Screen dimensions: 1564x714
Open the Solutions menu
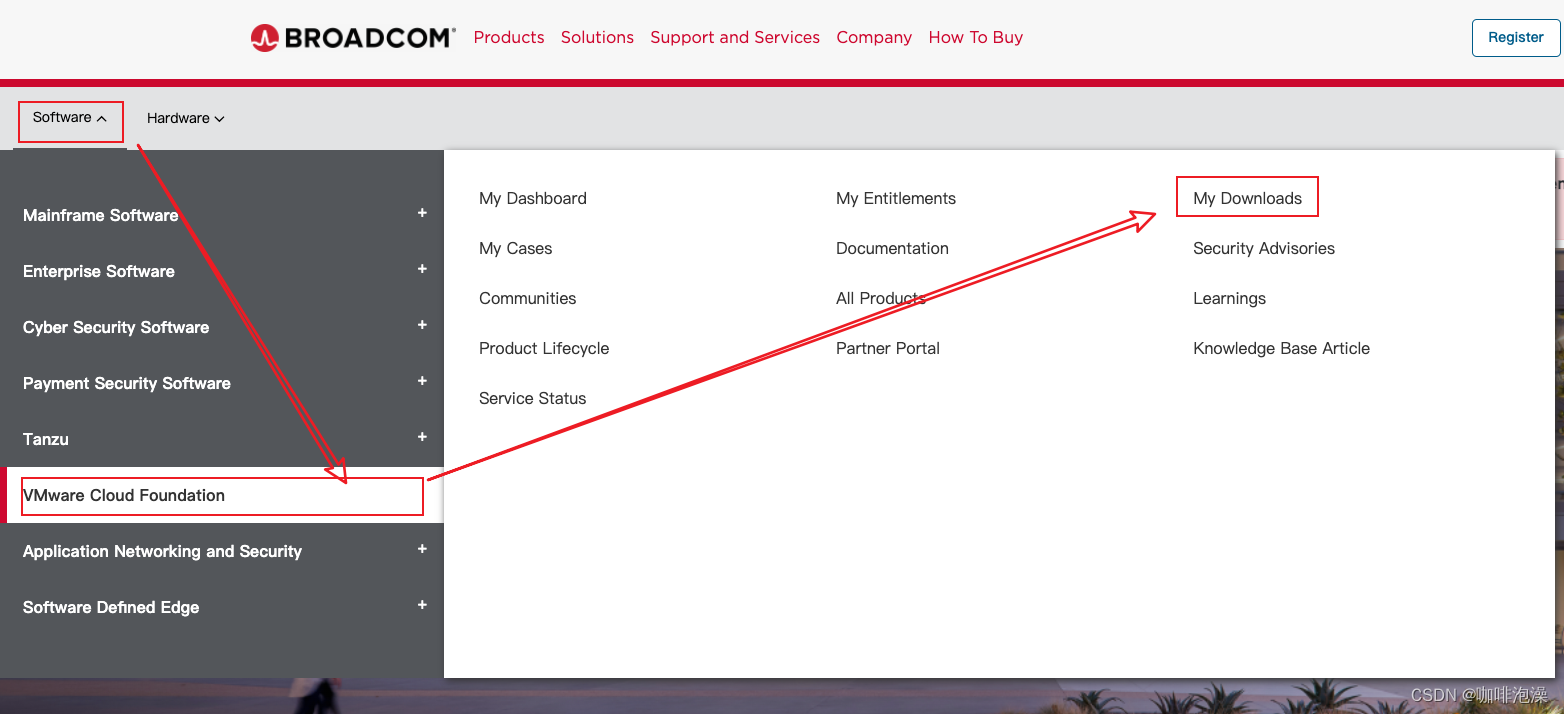pyautogui.click(x=597, y=37)
